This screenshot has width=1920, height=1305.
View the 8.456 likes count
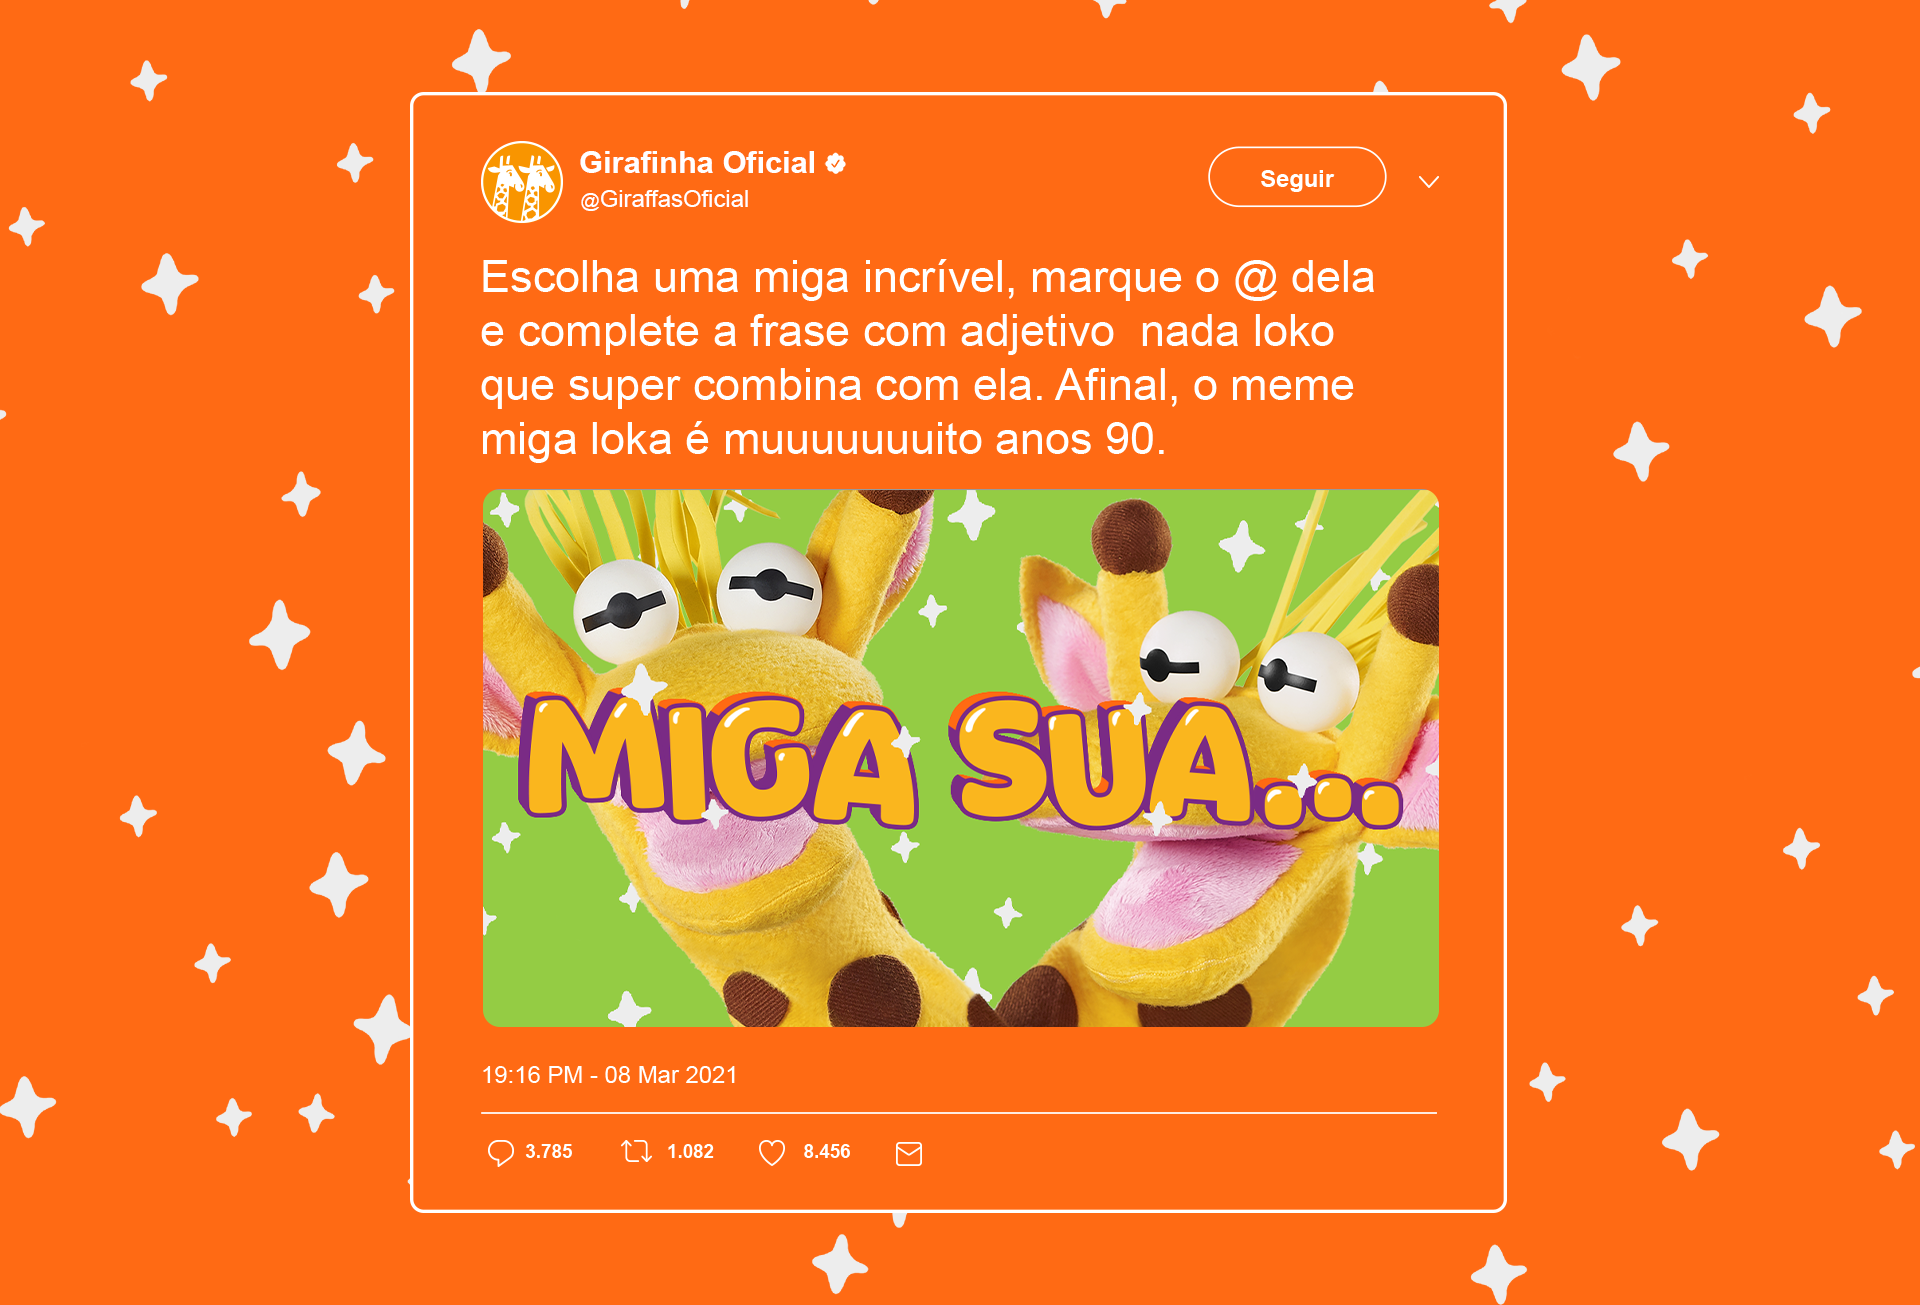click(x=827, y=1152)
